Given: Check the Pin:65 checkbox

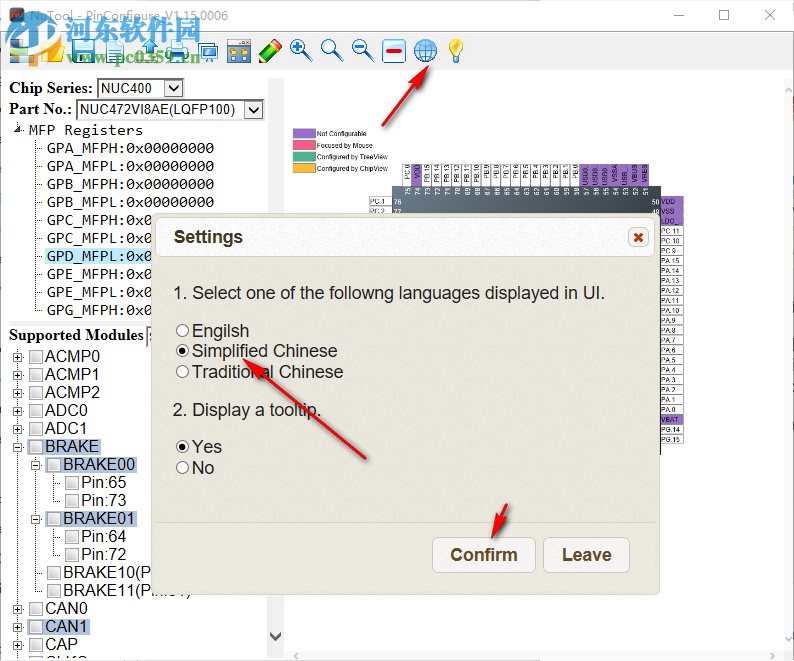Looking at the screenshot, I should tap(72, 483).
